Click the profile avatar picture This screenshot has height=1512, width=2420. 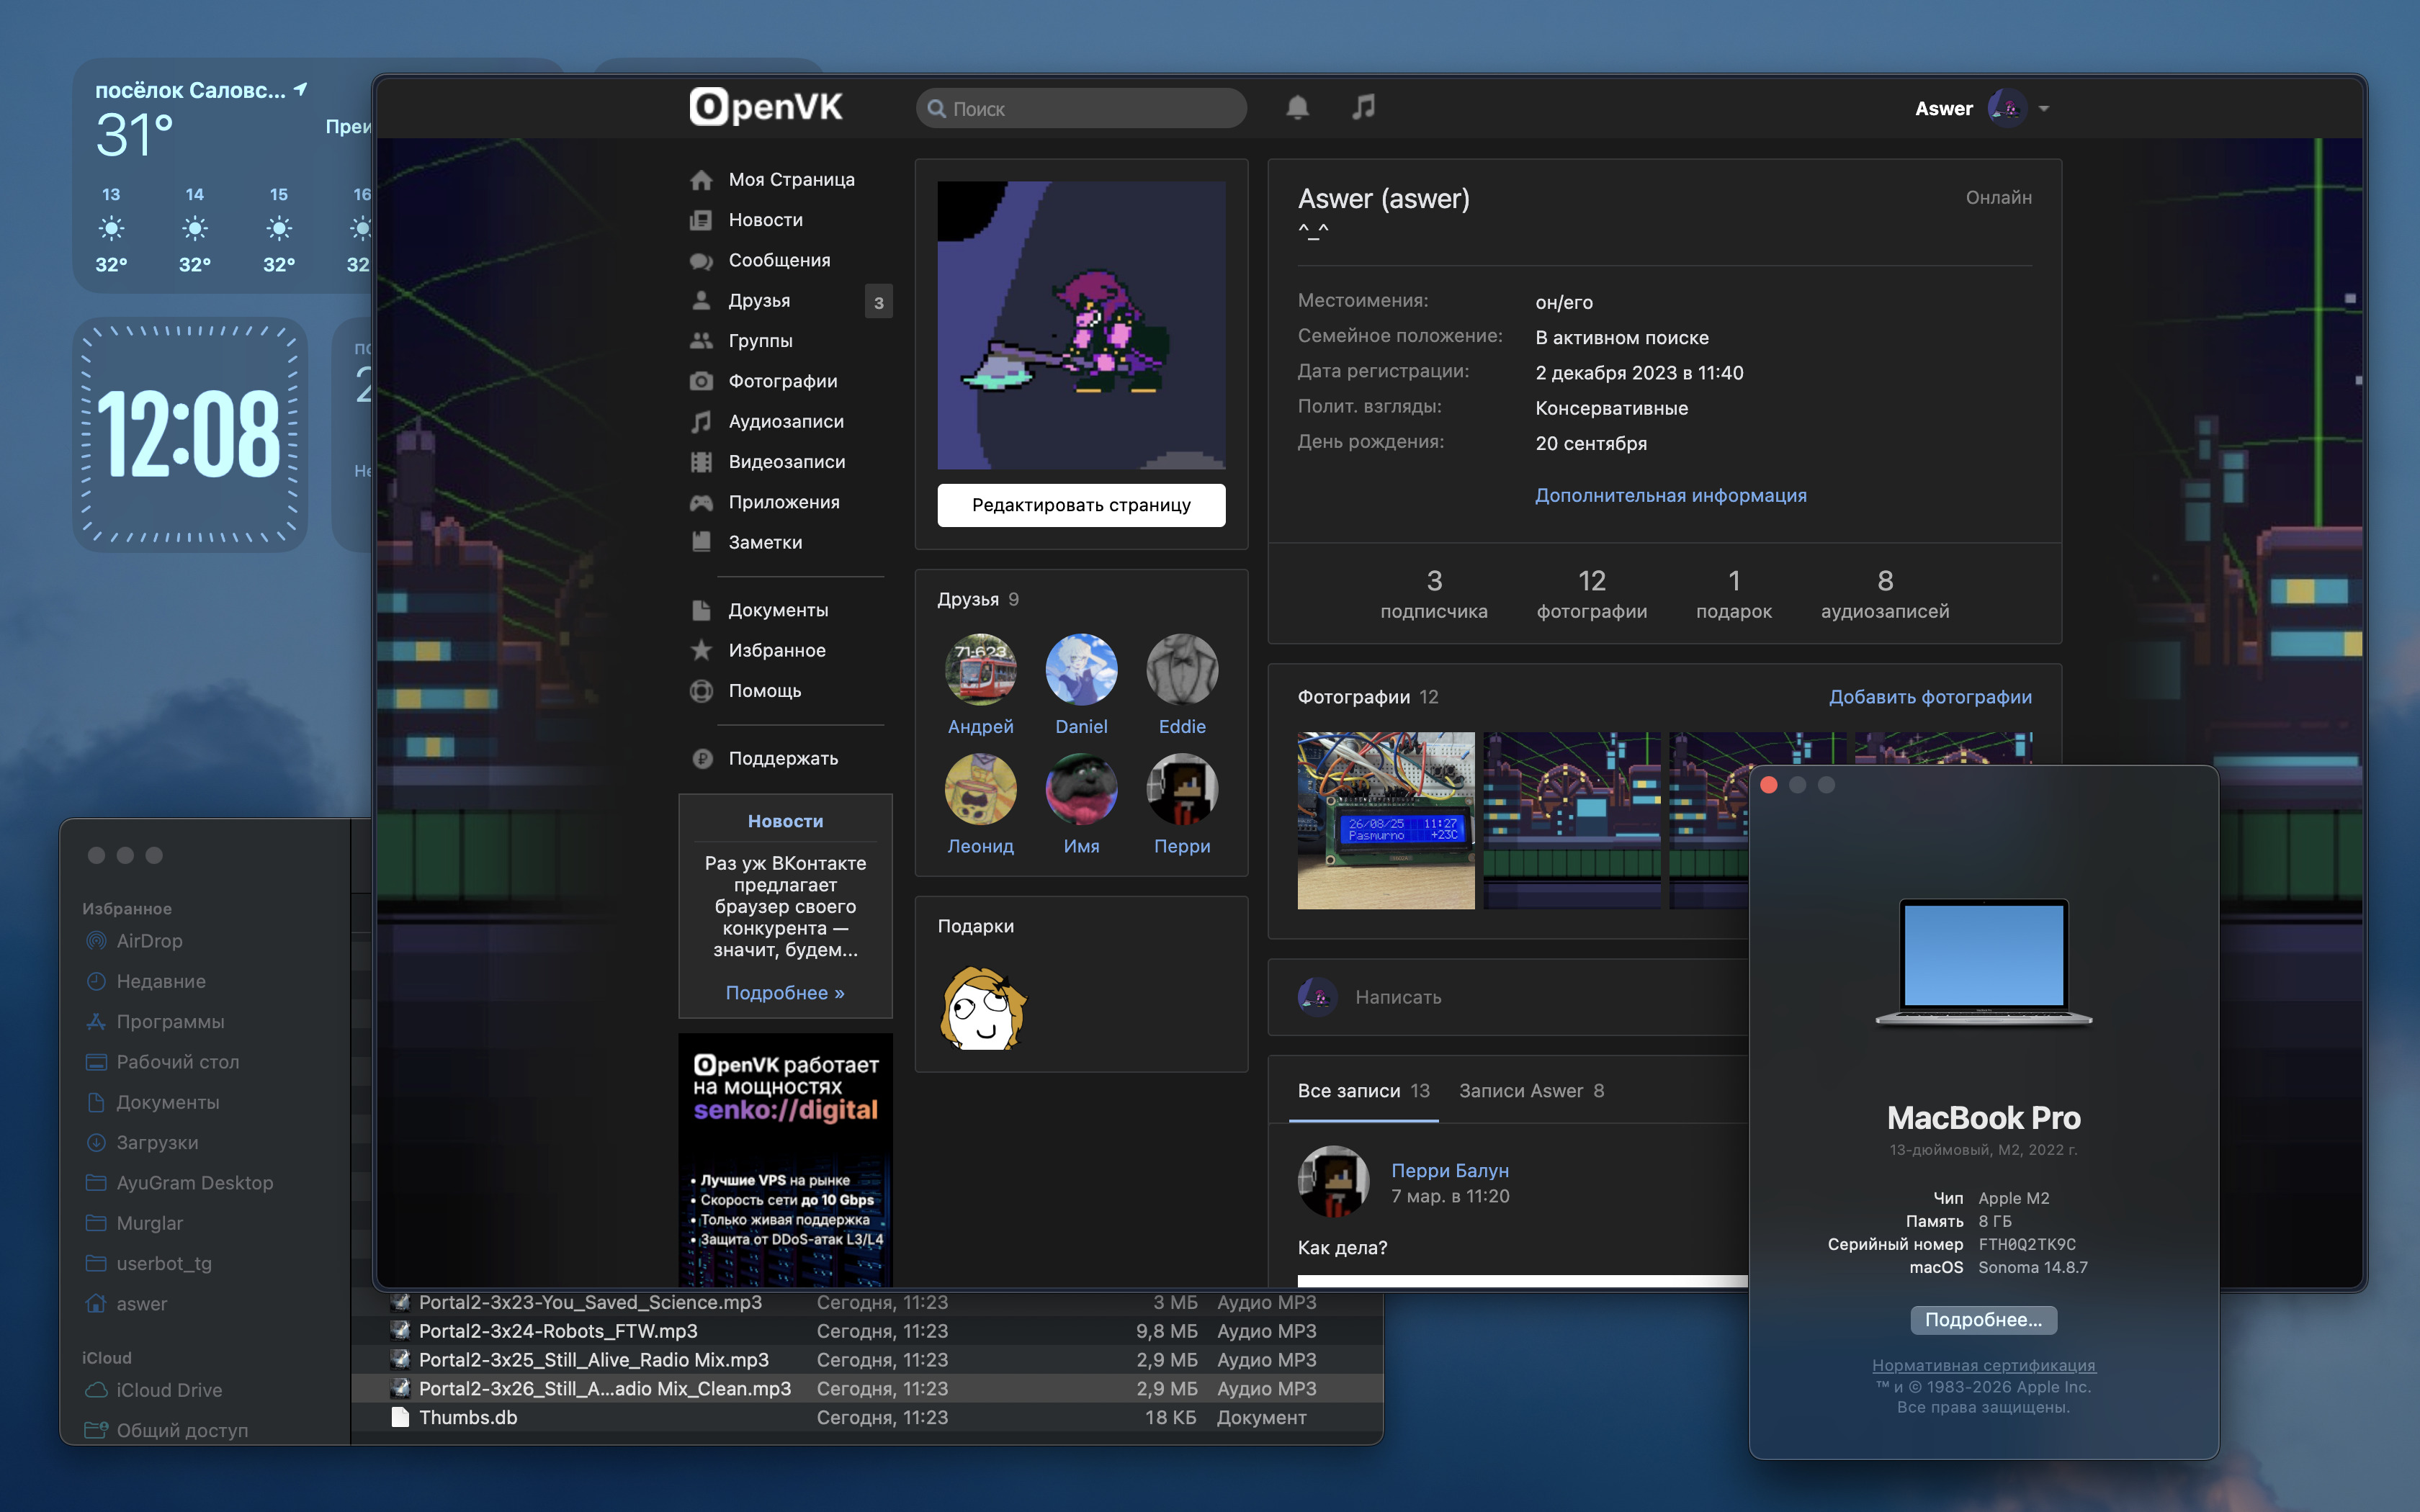click(1081, 325)
